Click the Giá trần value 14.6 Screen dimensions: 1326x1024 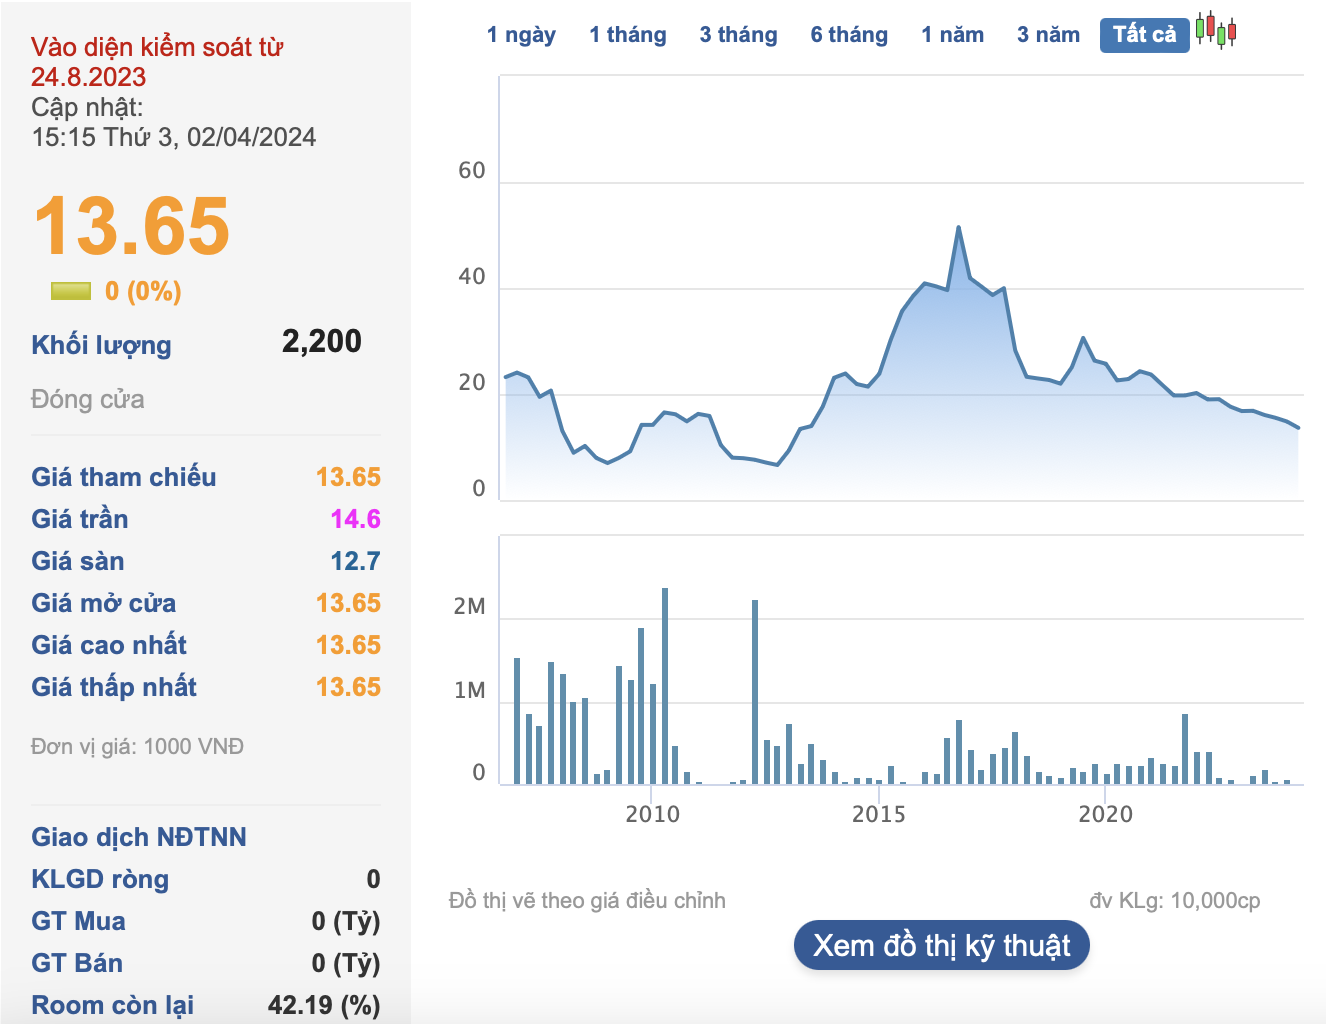pyautogui.click(x=355, y=519)
